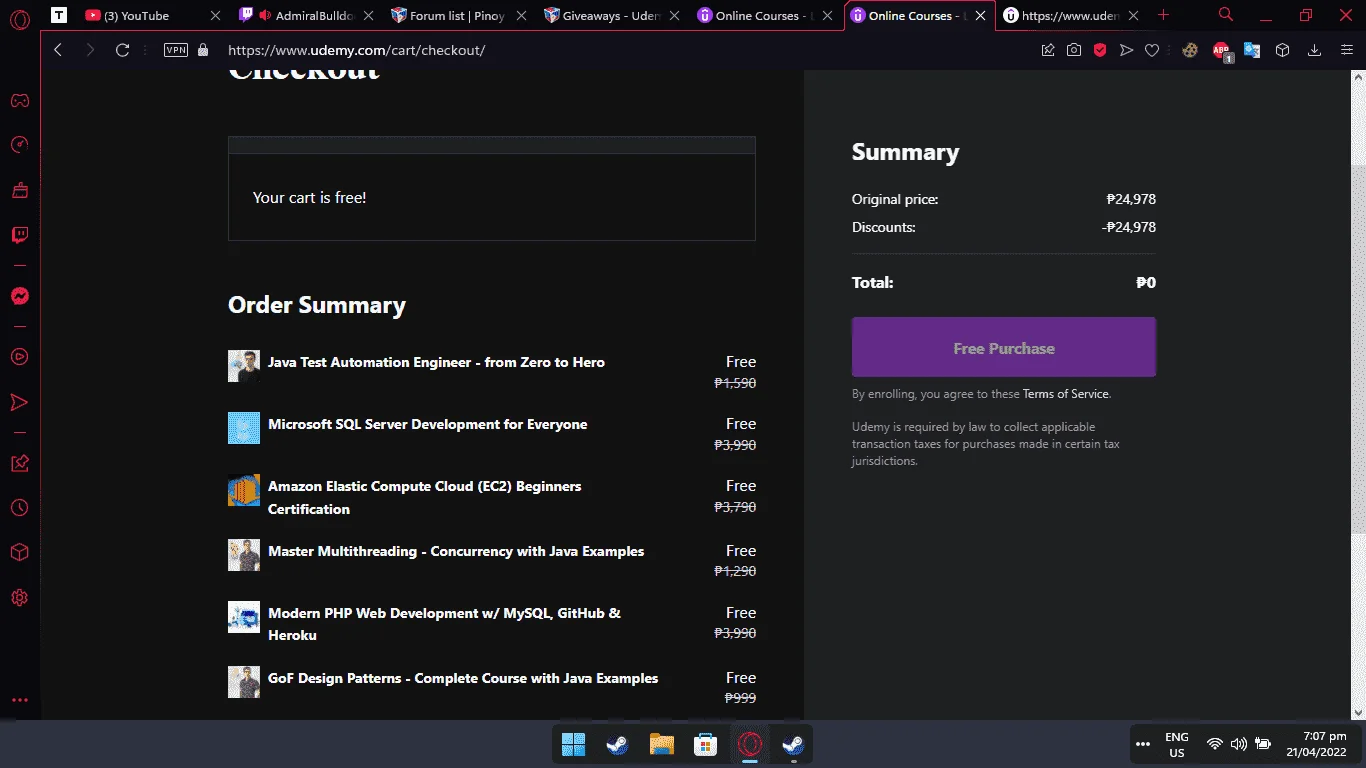This screenshot has height=768, width=1366.
Task: Open the Player icon in sidebar
Action: pos(19,357)
